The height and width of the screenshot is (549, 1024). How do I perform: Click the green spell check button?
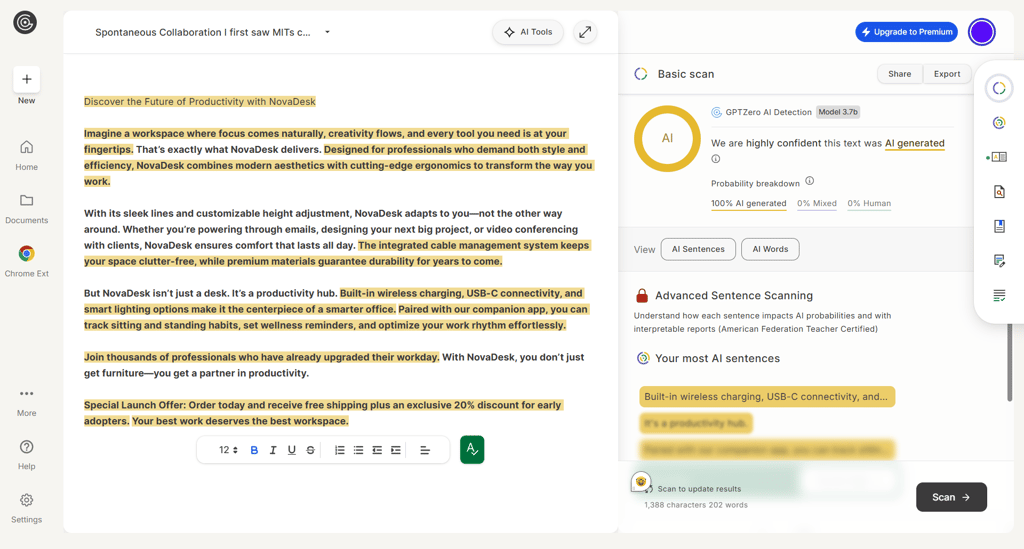[x=472, y=450]
